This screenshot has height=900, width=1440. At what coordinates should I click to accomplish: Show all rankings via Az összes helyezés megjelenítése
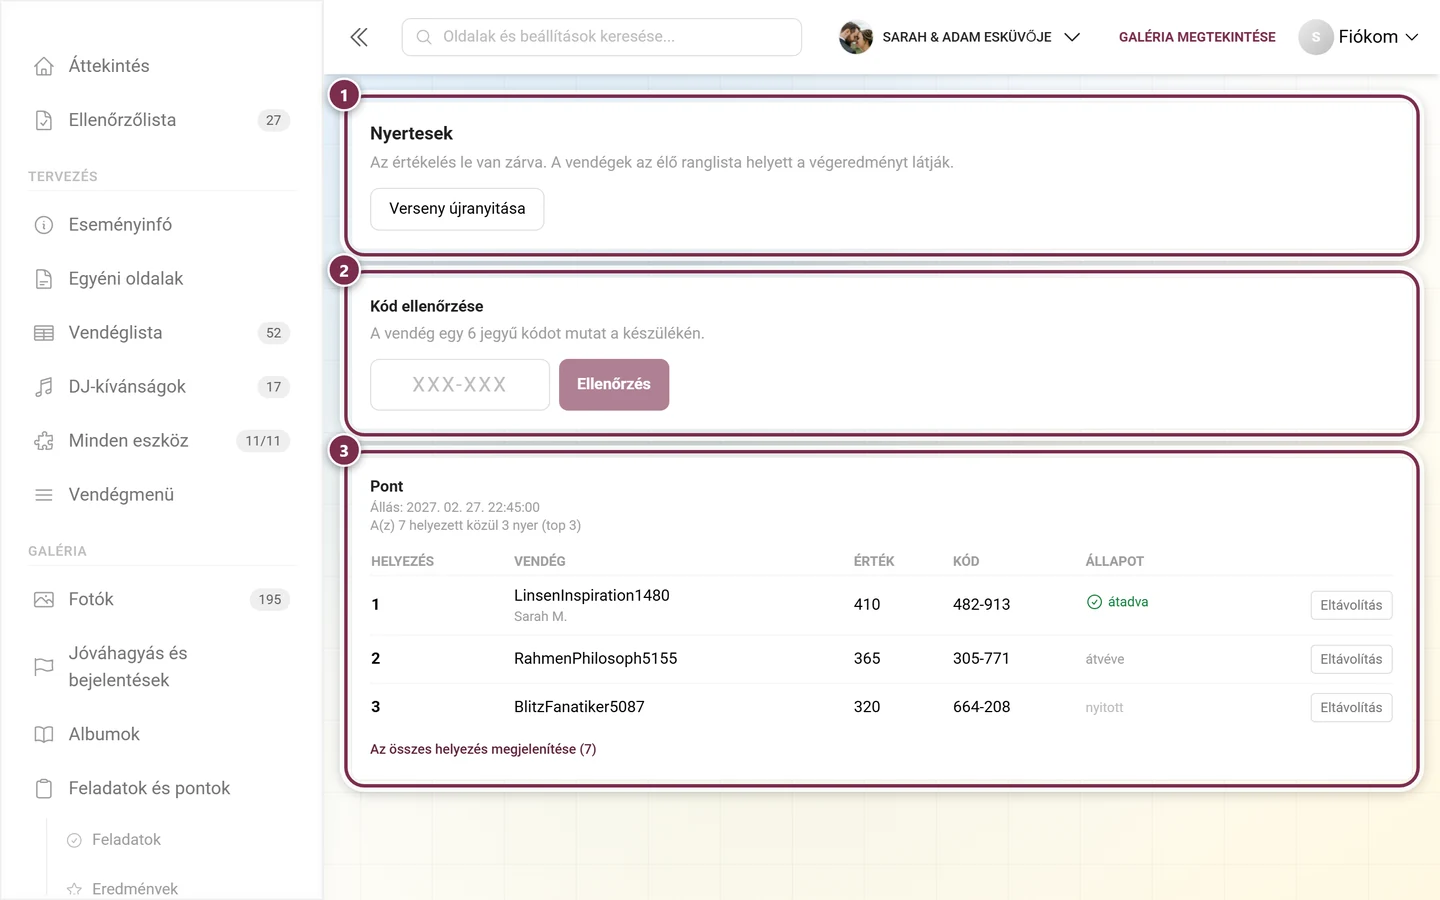tap(483, 749)
